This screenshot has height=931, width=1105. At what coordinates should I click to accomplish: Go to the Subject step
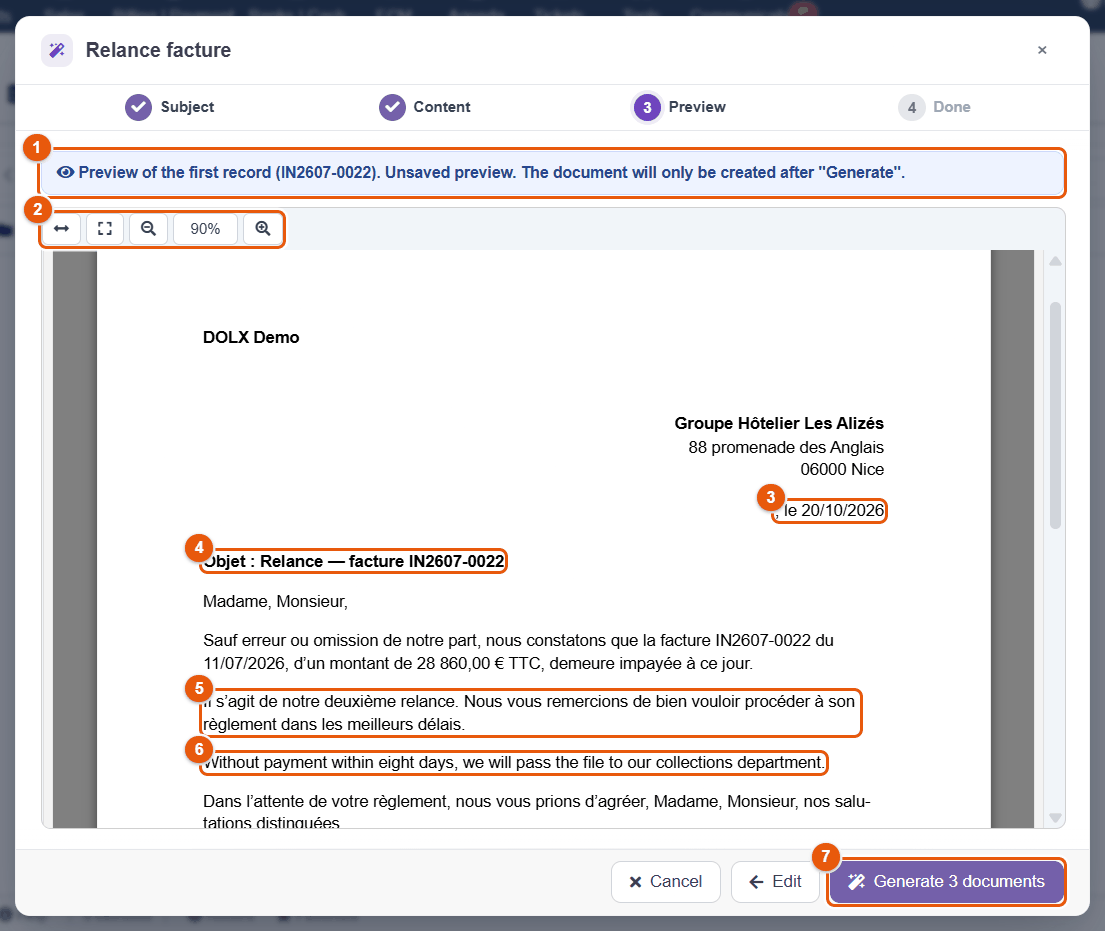[x=169, y=107]
